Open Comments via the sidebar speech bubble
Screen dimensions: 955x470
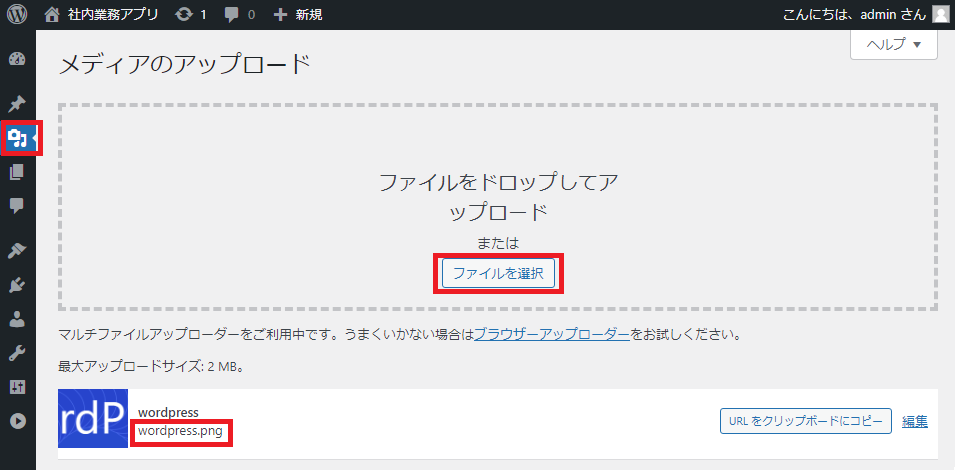(x=17, y=206)
